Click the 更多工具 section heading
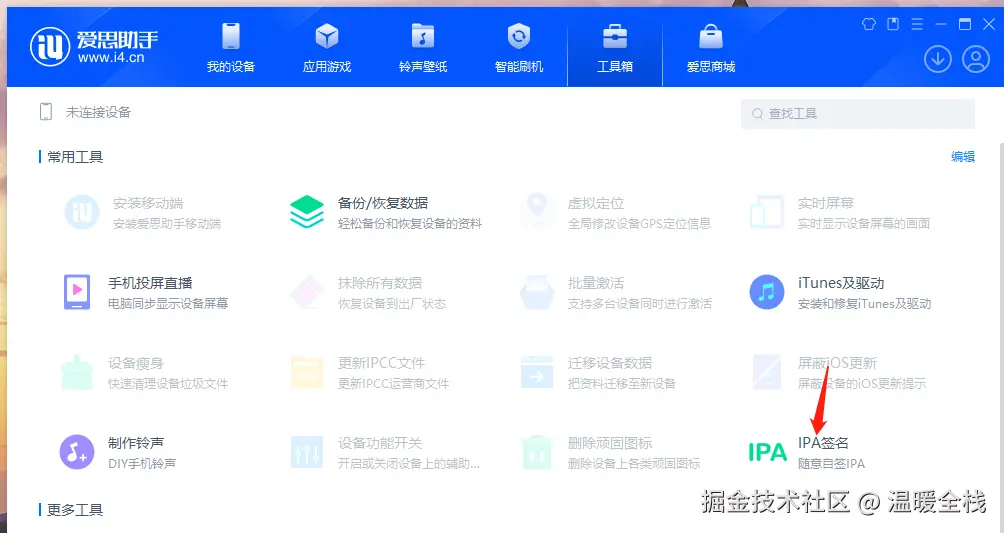The width and height of the screenshot is (1004, 533). click(75, 510)
